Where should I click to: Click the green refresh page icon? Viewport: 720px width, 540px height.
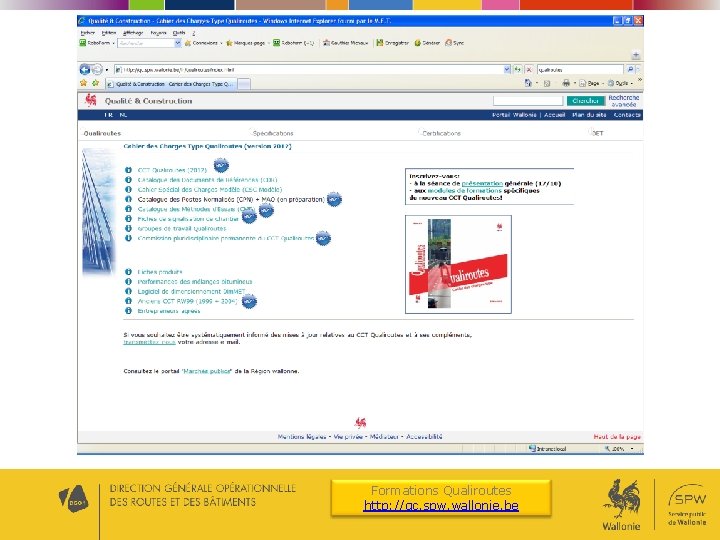point(518,69)
